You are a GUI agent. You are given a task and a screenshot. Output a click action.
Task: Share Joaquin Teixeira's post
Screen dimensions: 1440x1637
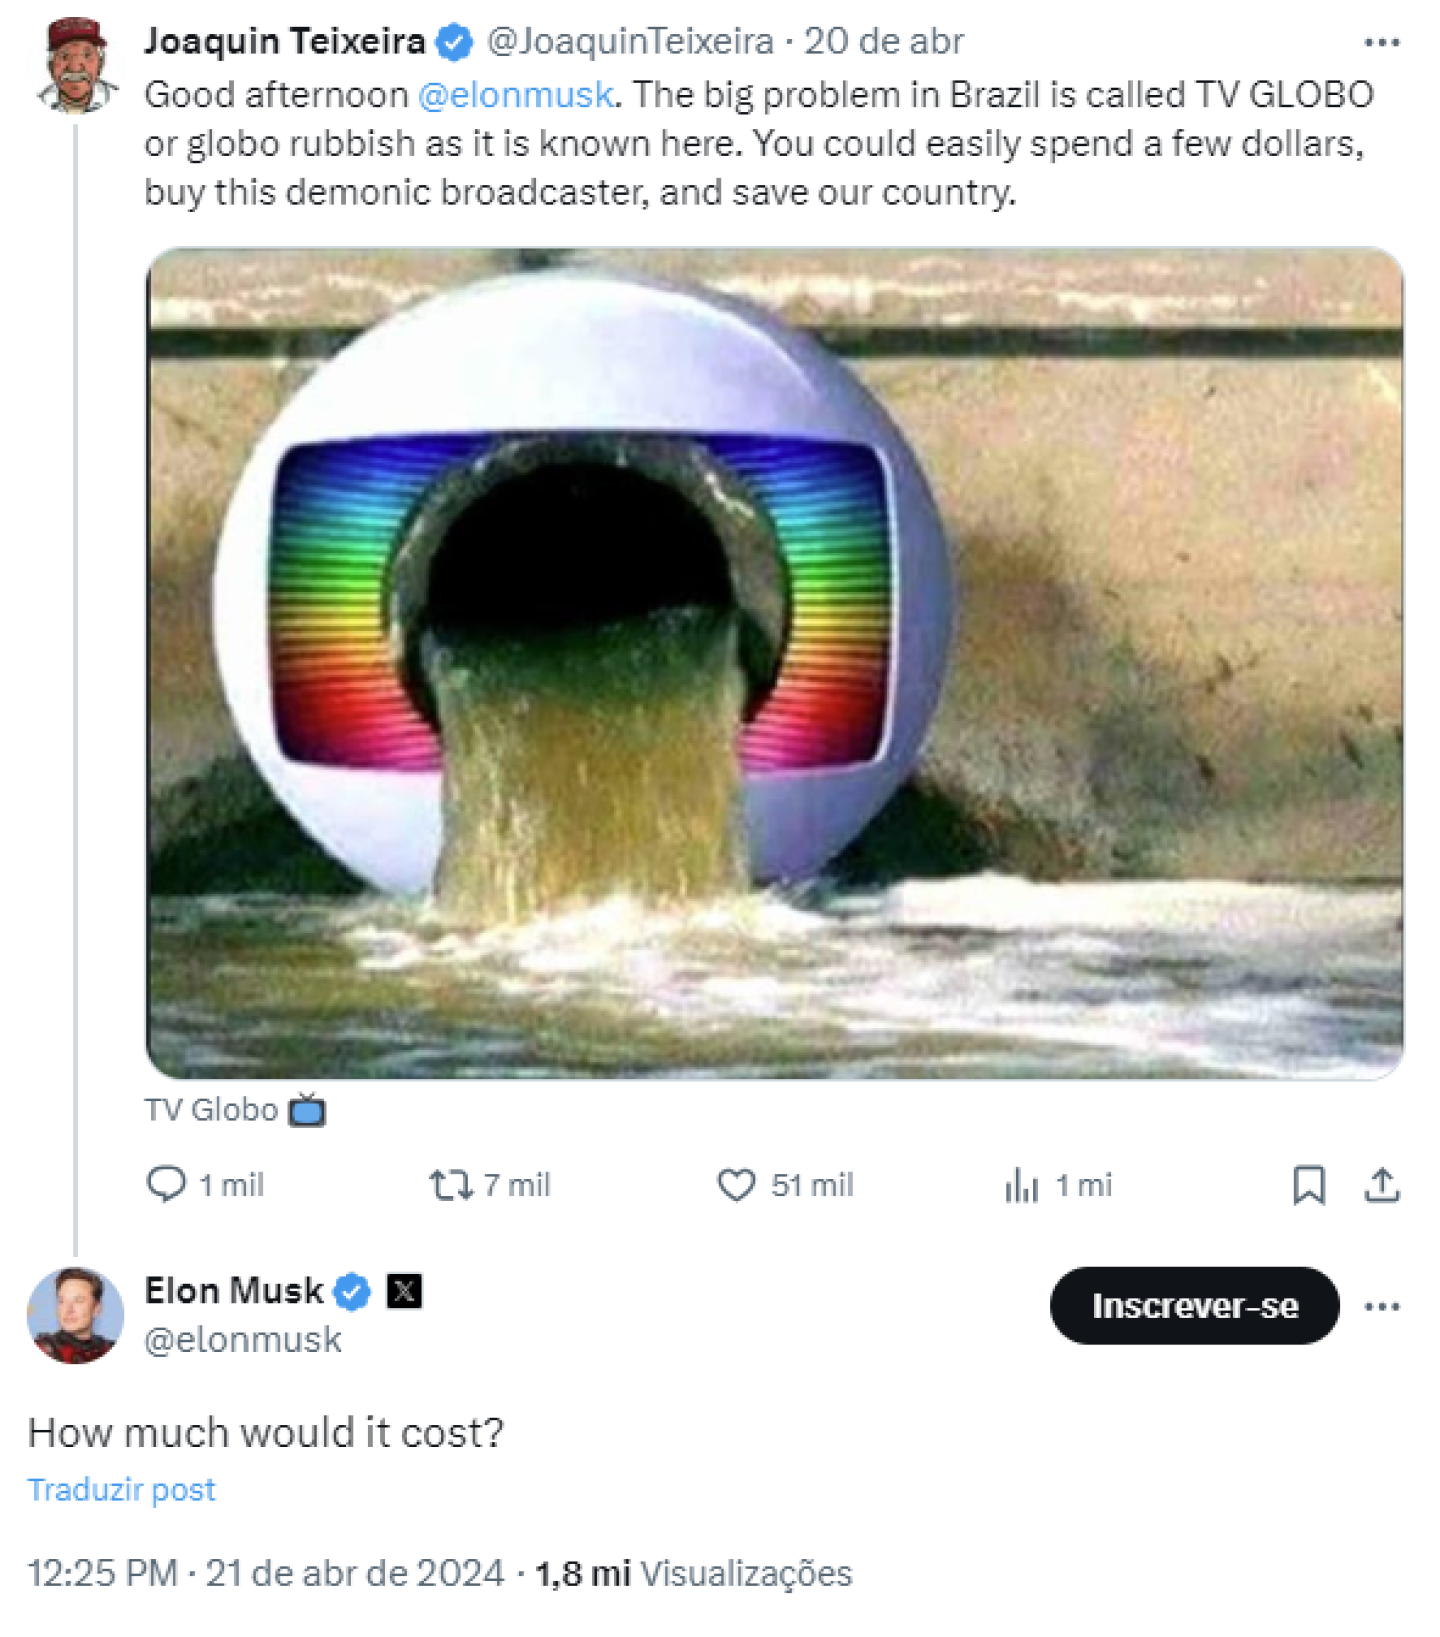(x=1383, y=1186)
